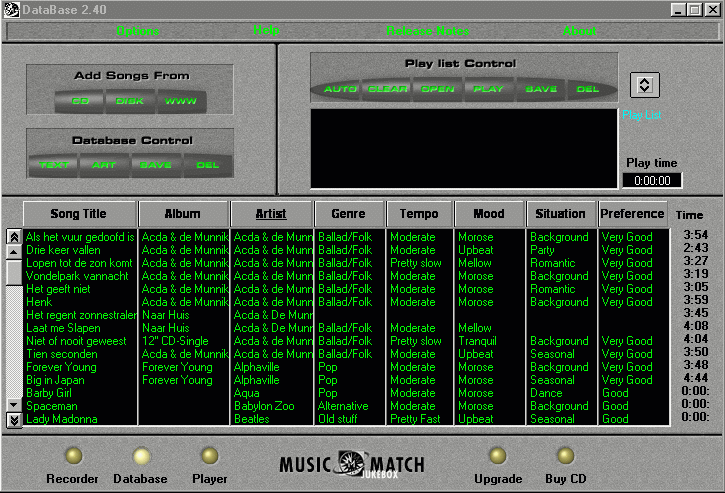Viewport: 725px width, 493px height.
Task: Jump to top of song list
Action: point(14,237)
